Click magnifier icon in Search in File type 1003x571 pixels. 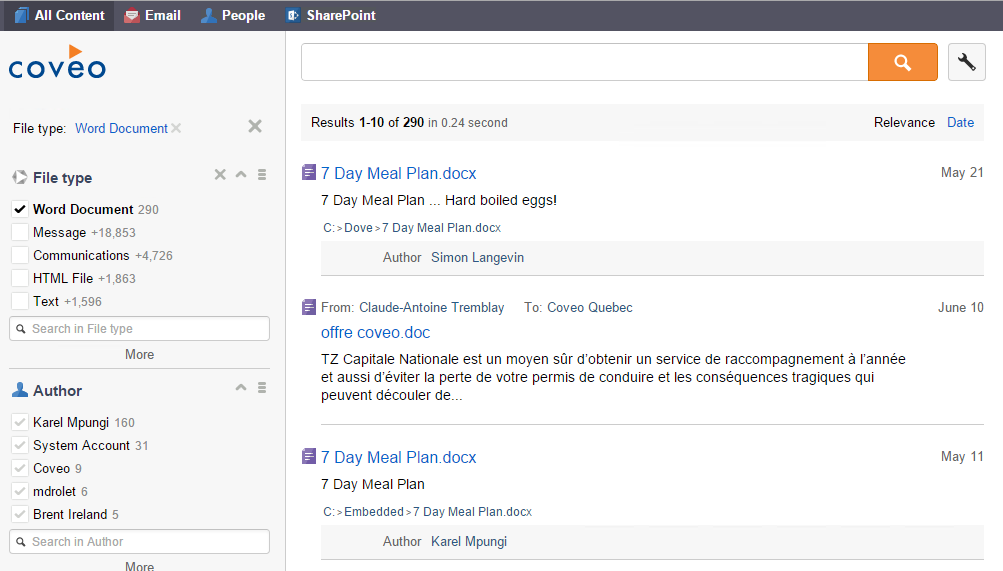[x=21, y=329]
